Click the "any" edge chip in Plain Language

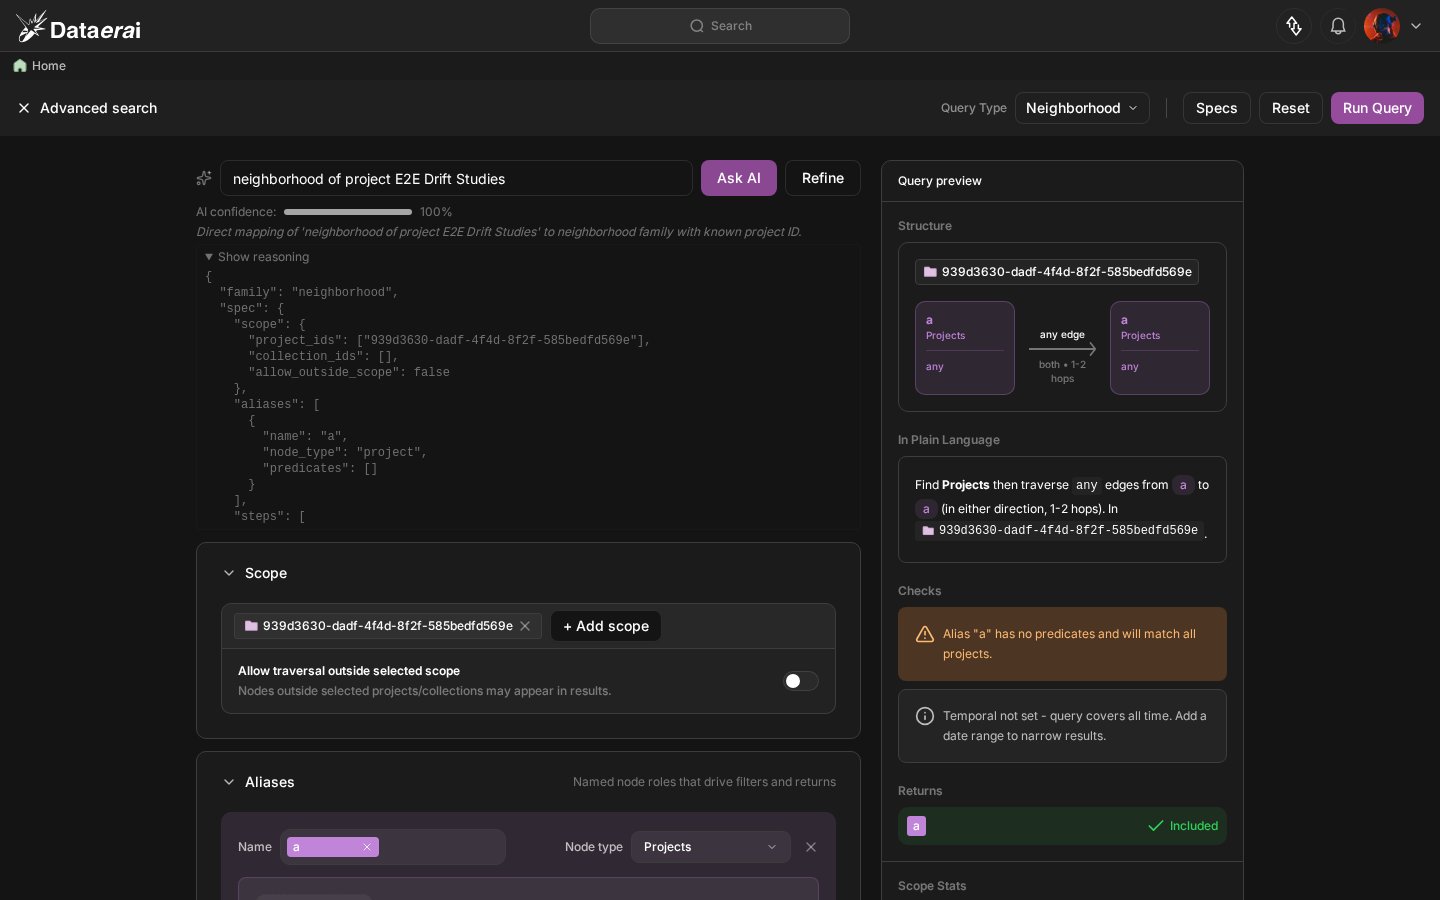click(x=1087, y=485)
